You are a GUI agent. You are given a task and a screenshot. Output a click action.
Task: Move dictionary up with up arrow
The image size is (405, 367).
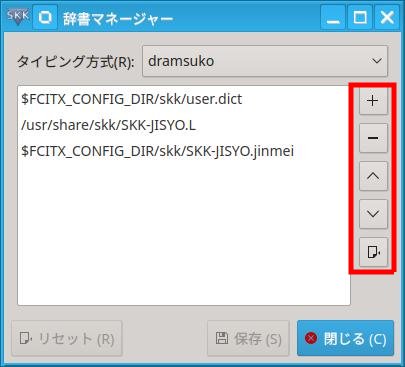pyautogui.click(x=373, y=176)
